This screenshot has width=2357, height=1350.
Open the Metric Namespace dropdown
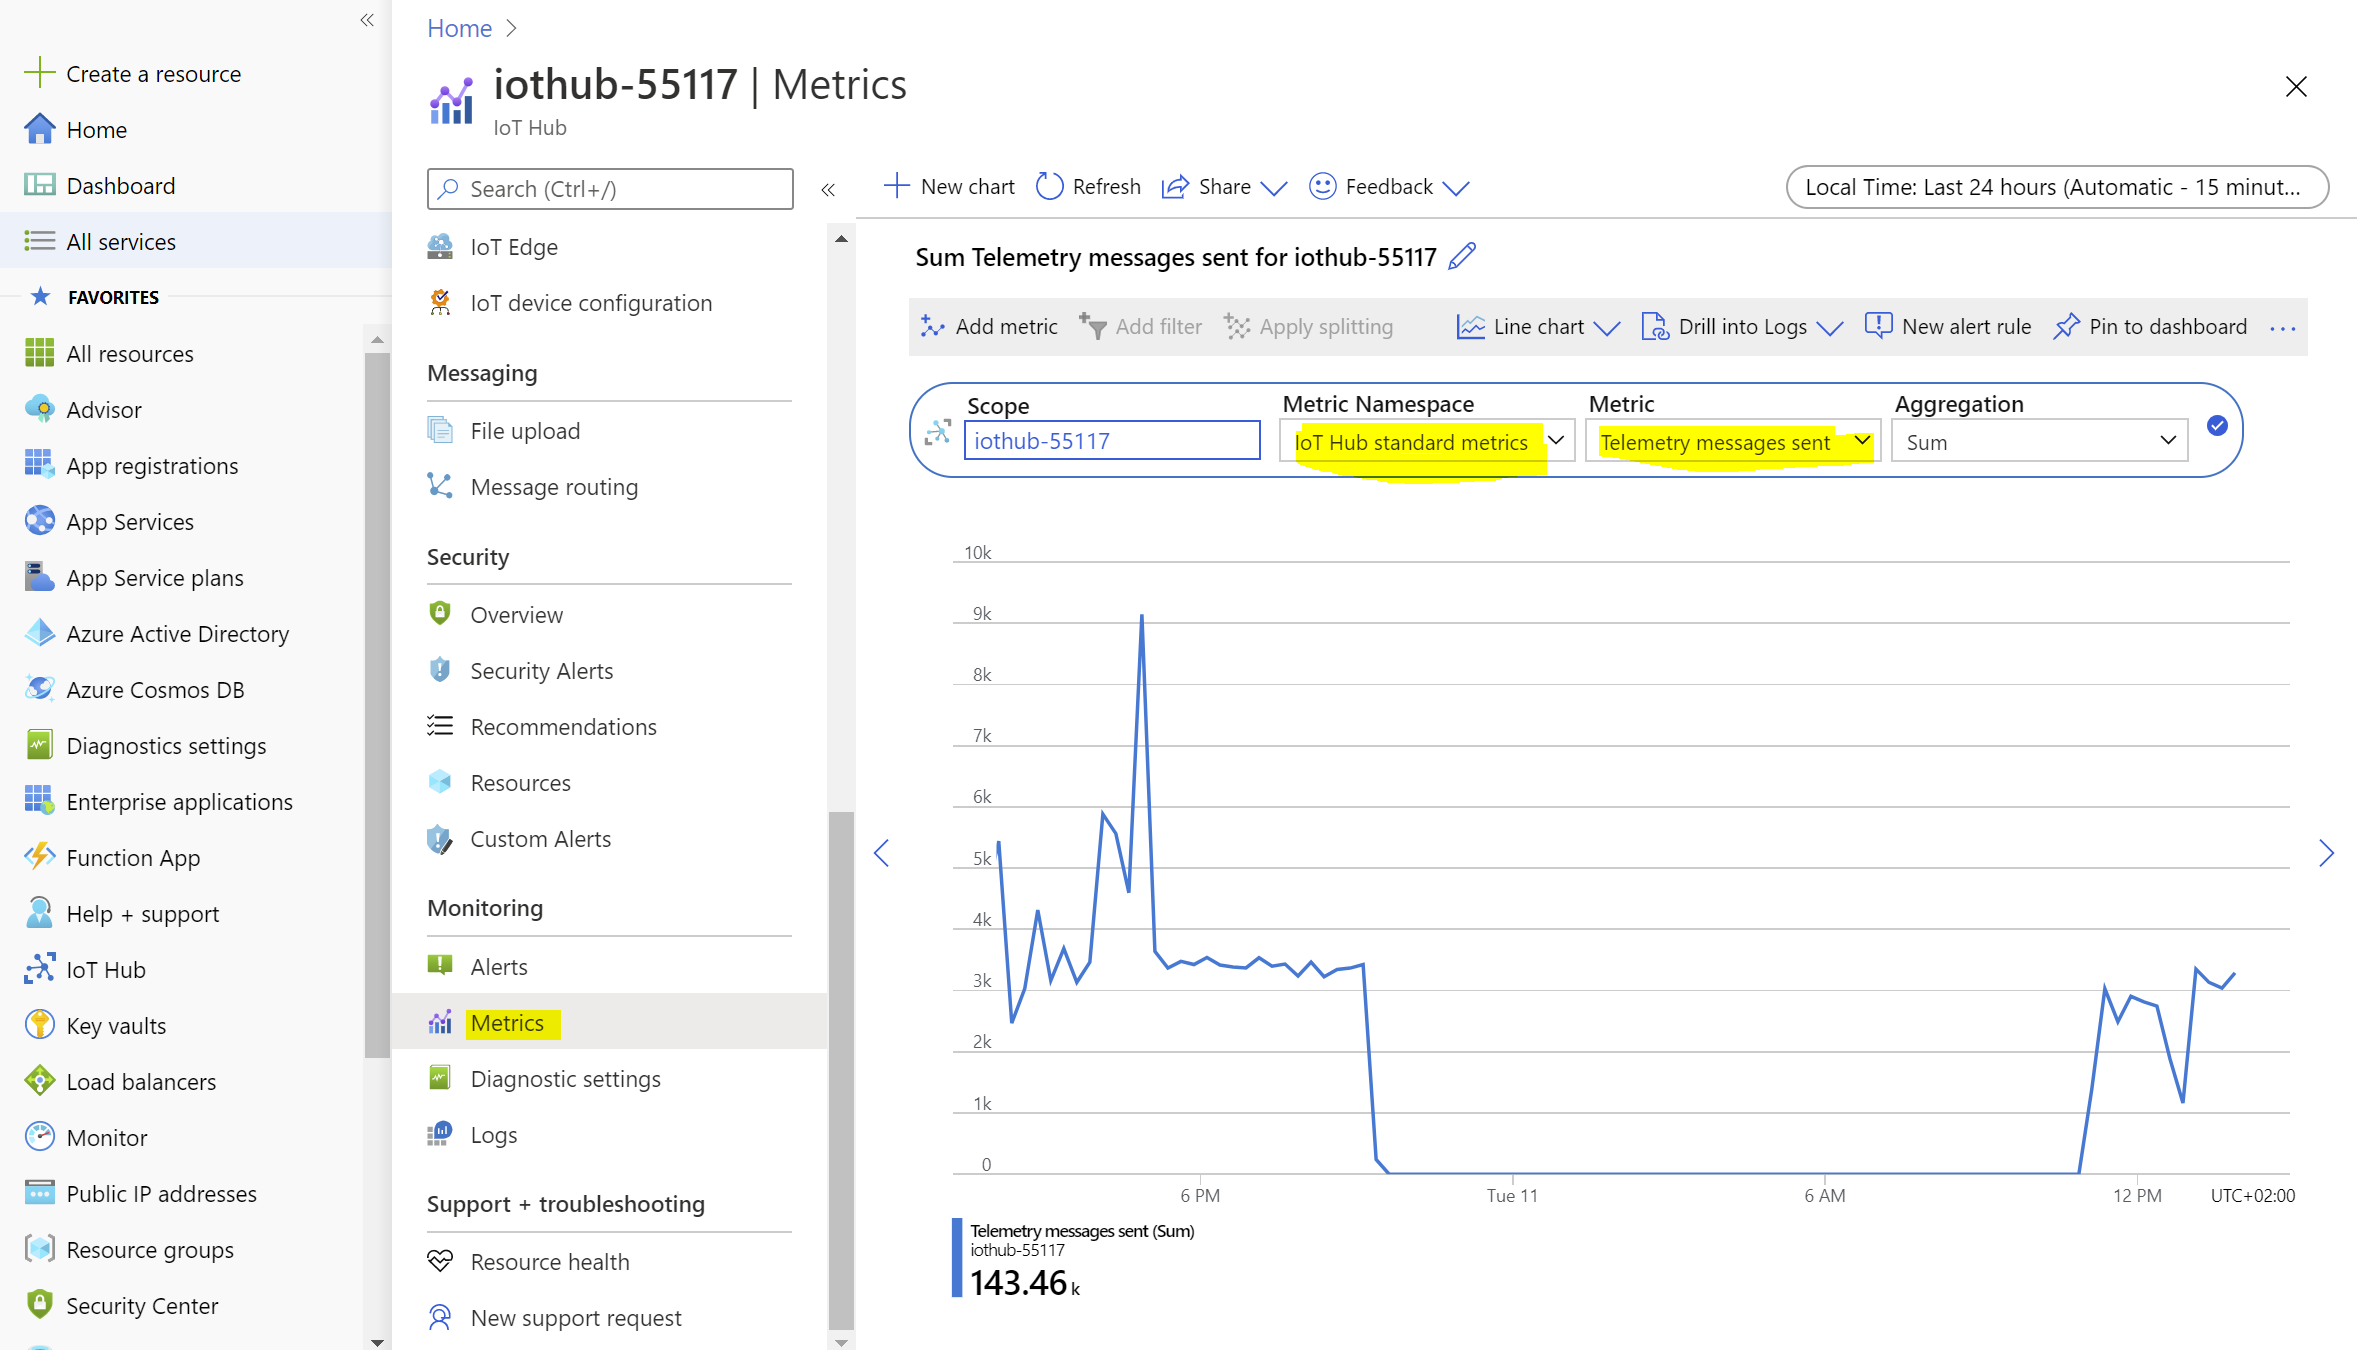pyautogui.click(x=1427, y=441)
